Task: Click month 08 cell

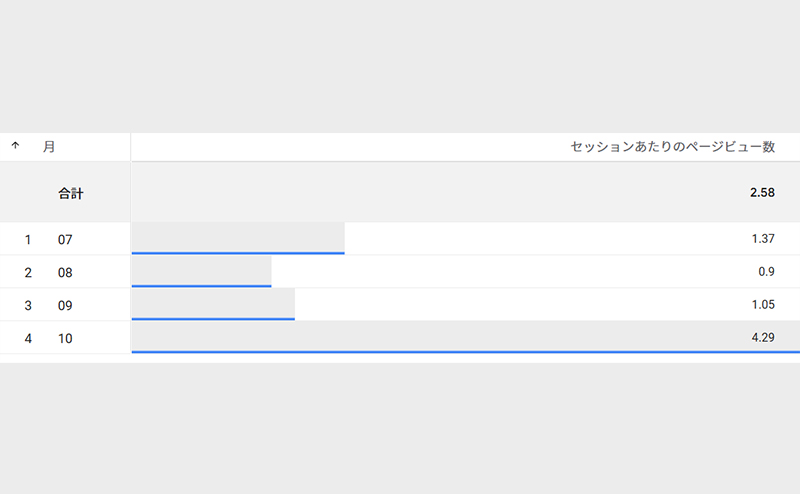Action: [x=65, y=273]
